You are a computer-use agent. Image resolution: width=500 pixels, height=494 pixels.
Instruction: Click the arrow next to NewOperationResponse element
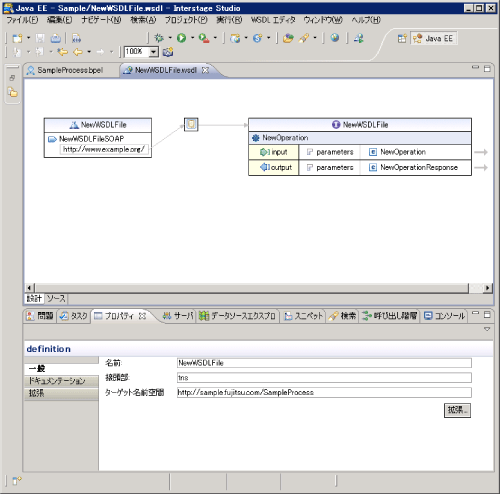point(481,167)
